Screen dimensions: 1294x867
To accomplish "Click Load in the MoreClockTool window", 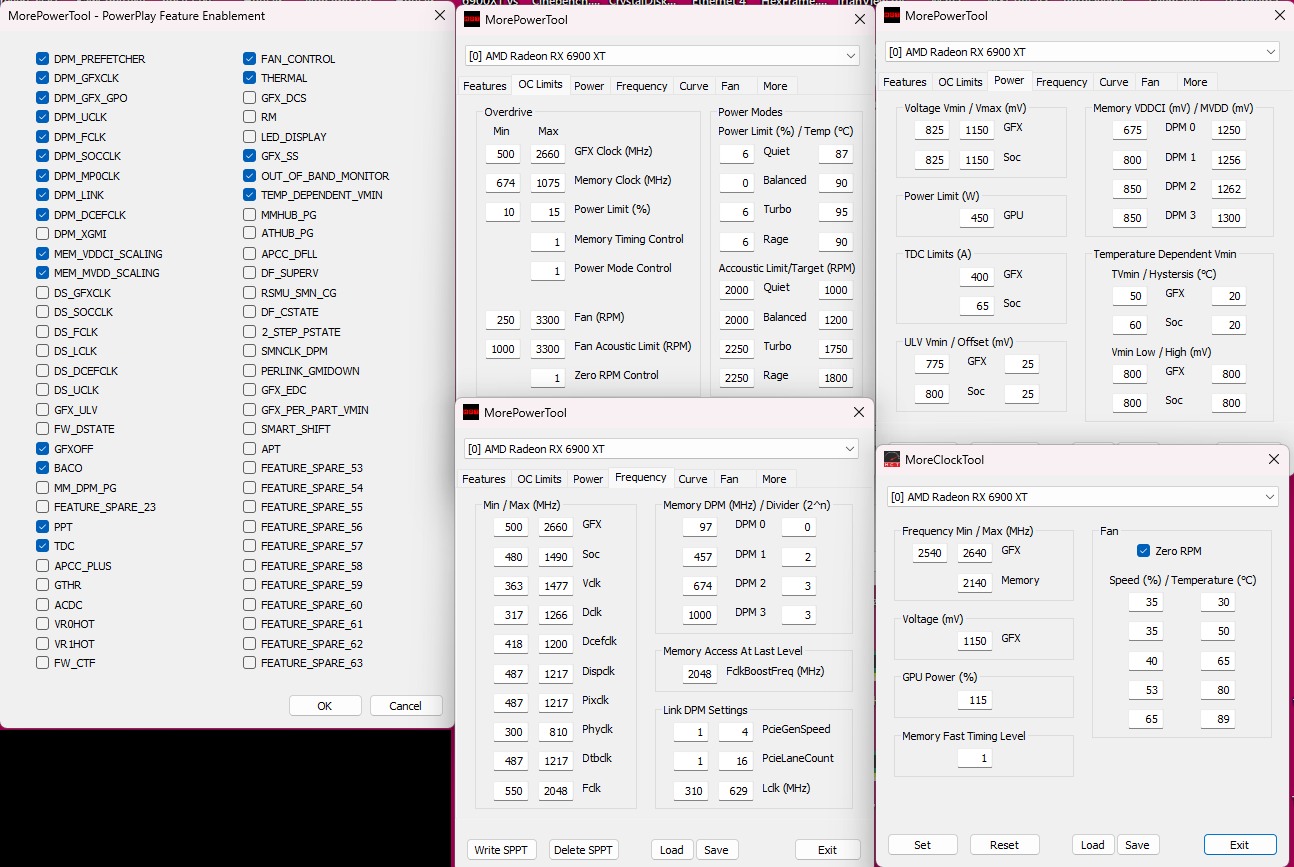I will coord(1093,845).
